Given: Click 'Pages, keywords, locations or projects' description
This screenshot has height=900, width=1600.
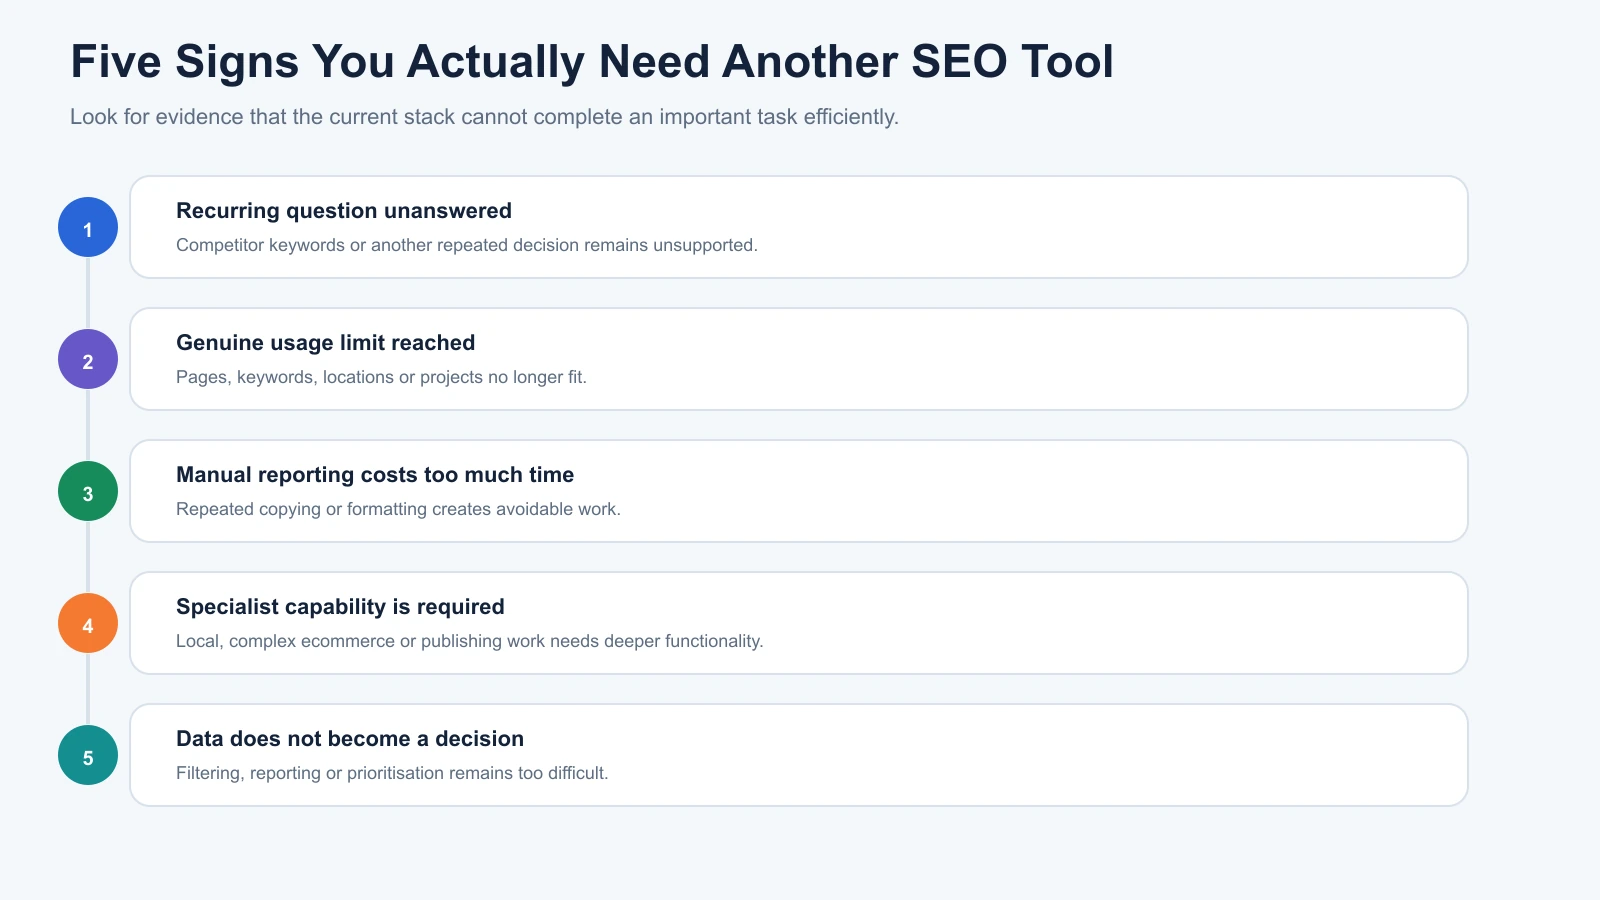Looking at the screenshot, I should tap(381, 377).
